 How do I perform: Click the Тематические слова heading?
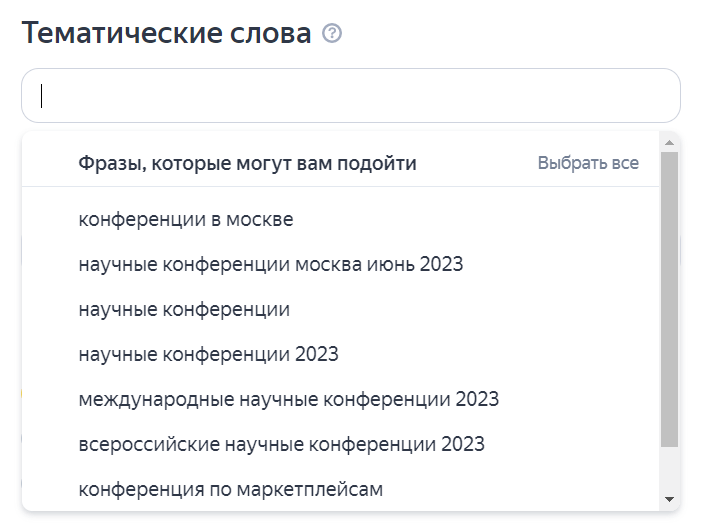coord(166,33)
